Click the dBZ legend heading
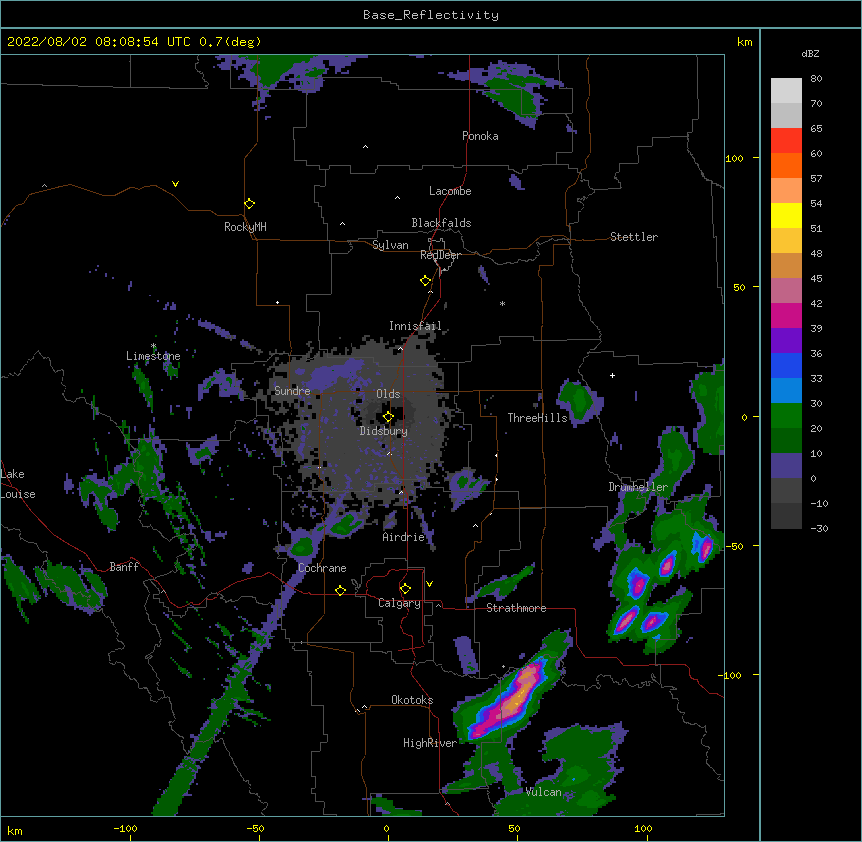 coord(810,53)
